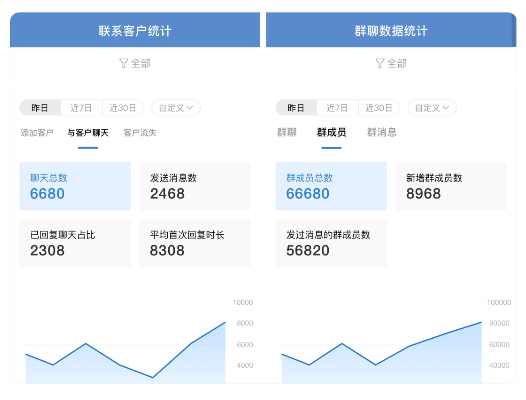526x400 pixels.
Task: Select the 平均首次回复时长 card
Action: pos(195,243)
